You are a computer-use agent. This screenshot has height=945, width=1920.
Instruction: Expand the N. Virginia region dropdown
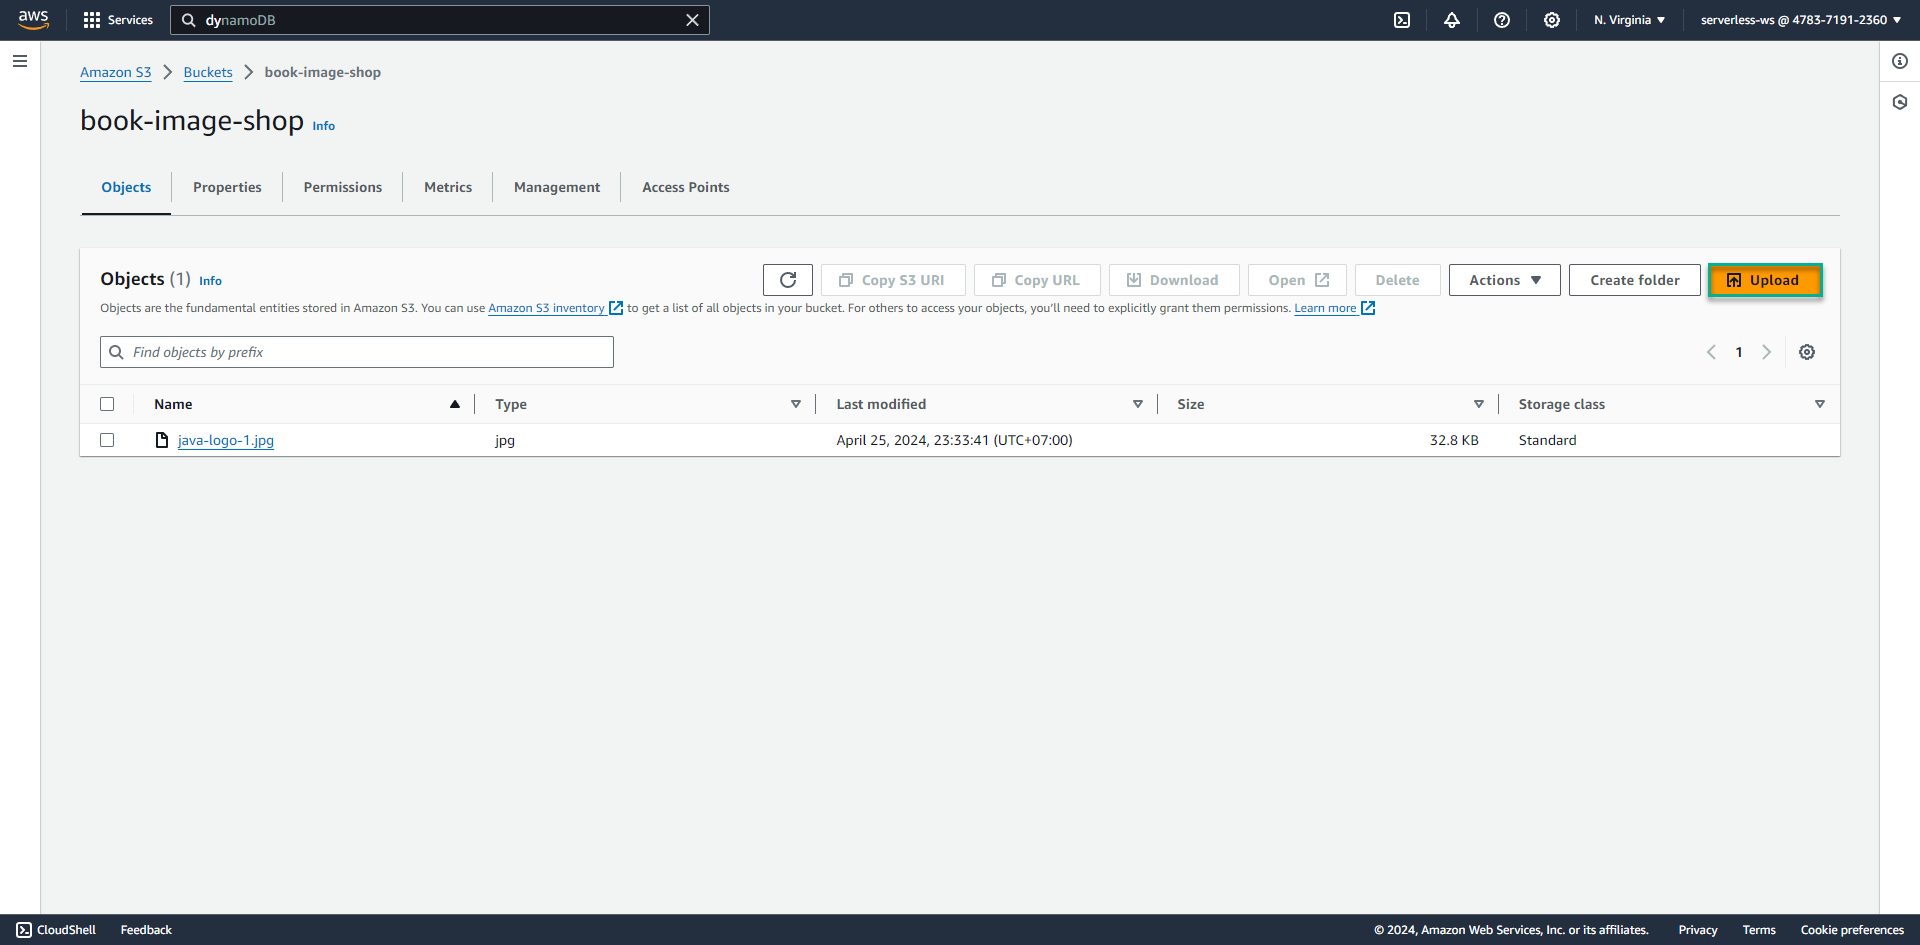(1629, 20)
